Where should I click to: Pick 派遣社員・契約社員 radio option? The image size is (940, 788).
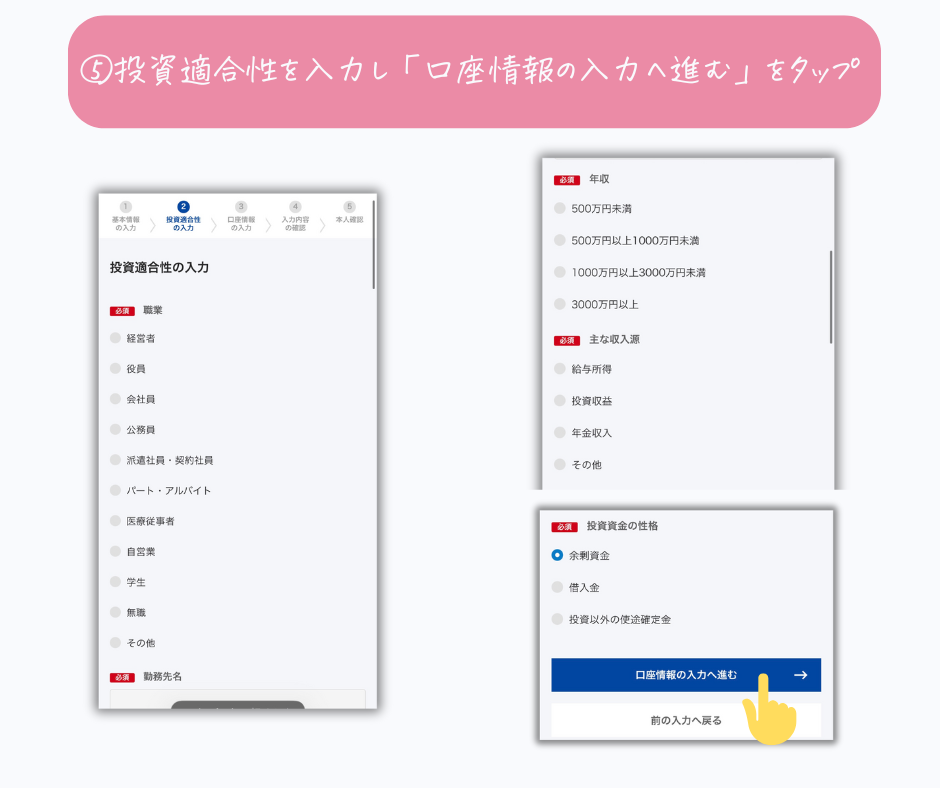point(116,460)
